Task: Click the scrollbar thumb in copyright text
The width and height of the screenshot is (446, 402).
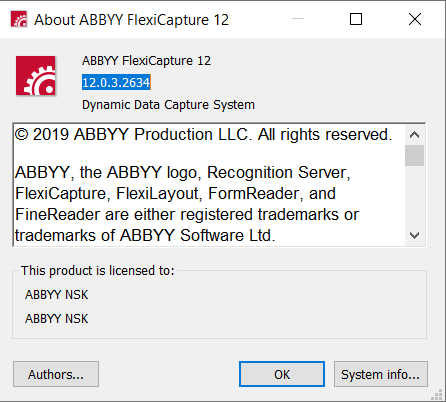Action: pos(414,155)
